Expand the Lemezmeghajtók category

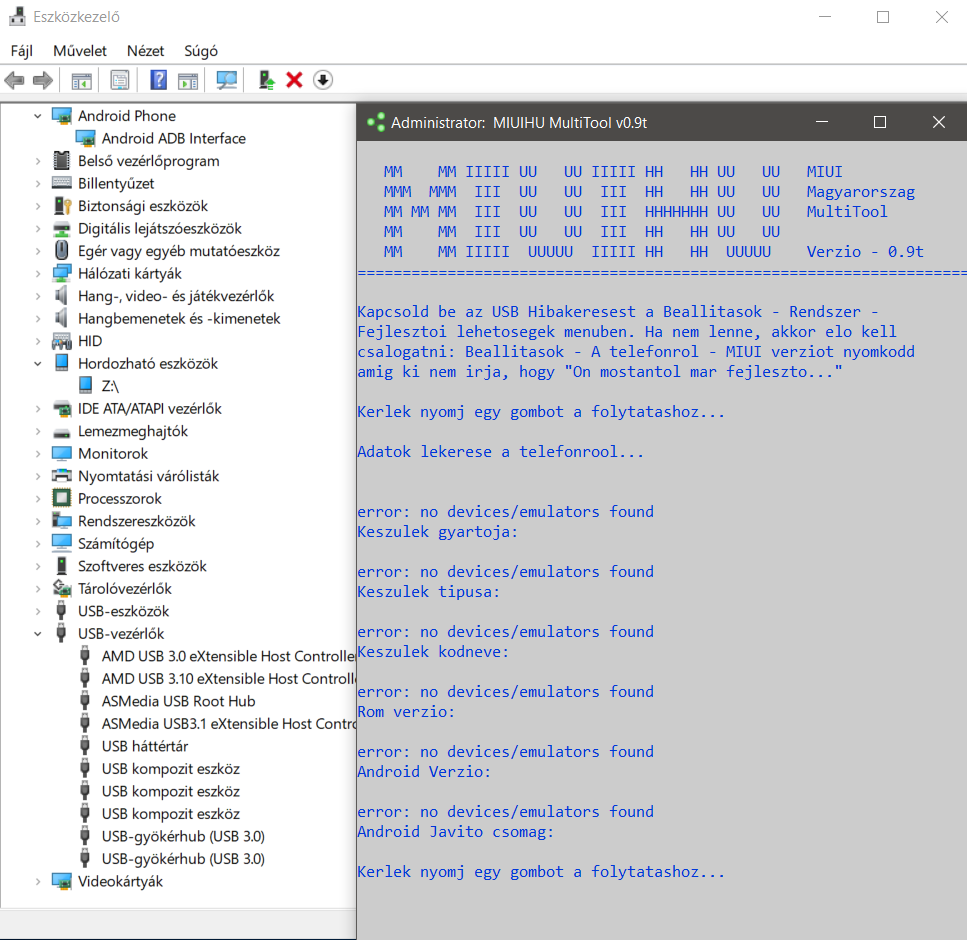[x=38, y=431]
